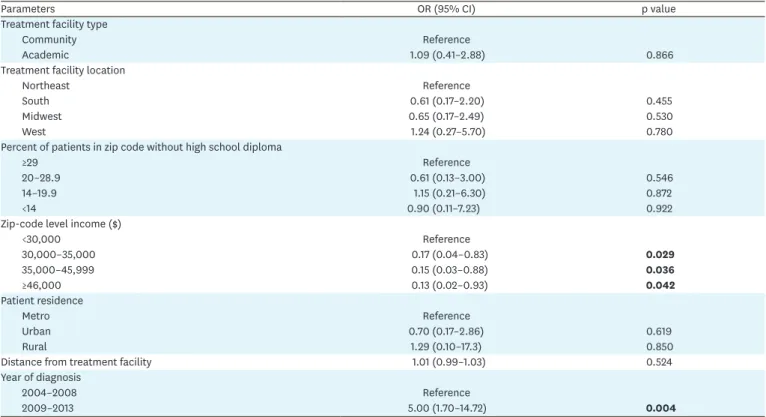Viewport: 766px width, 417px height.
Task: Click the '30,000–35,000' row label
Action: (59, 254)
